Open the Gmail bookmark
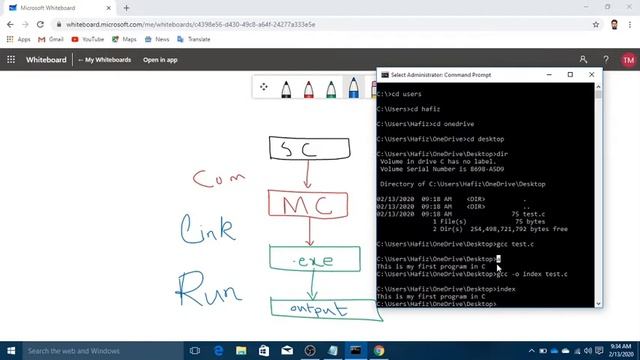This screenshot has width=640, height=360. pos(51,39)
